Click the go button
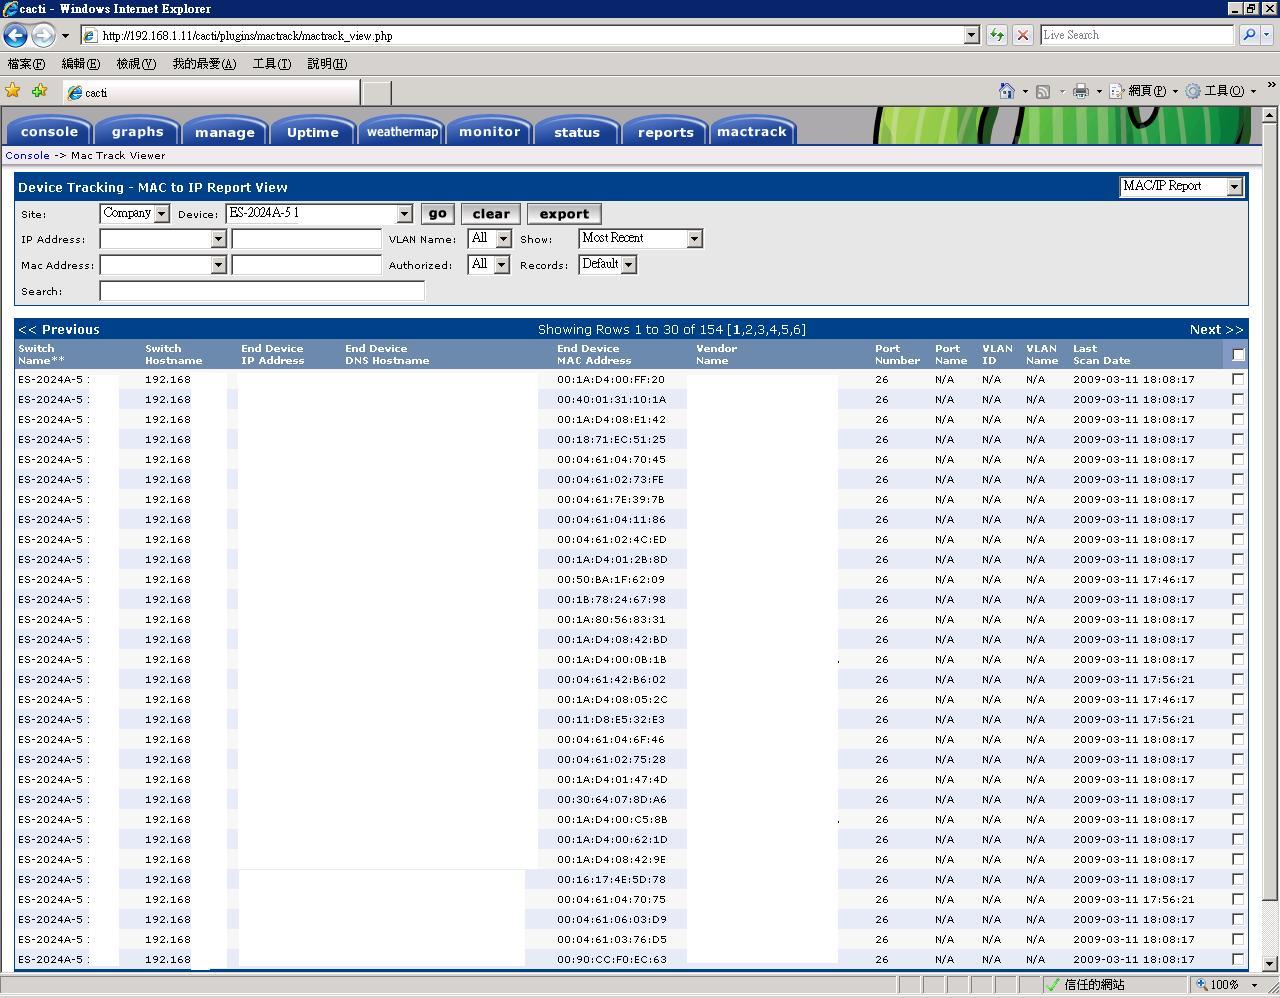 [x=437, y=214]
